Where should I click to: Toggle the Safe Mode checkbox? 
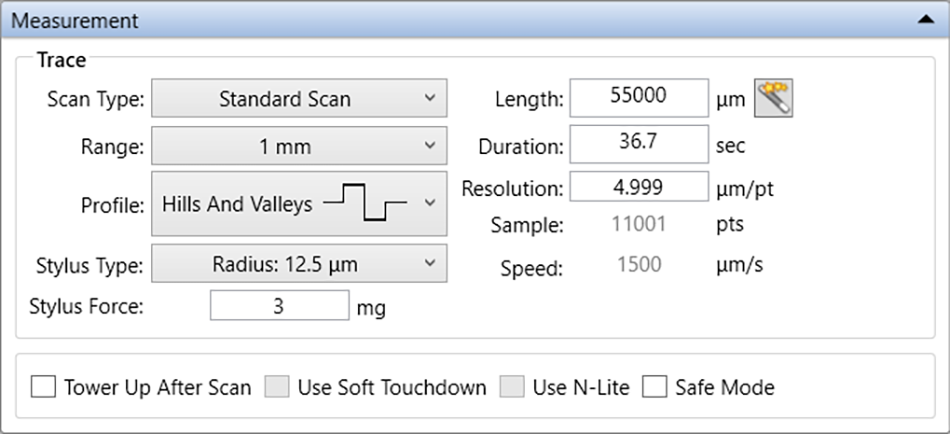coord(654,387)
